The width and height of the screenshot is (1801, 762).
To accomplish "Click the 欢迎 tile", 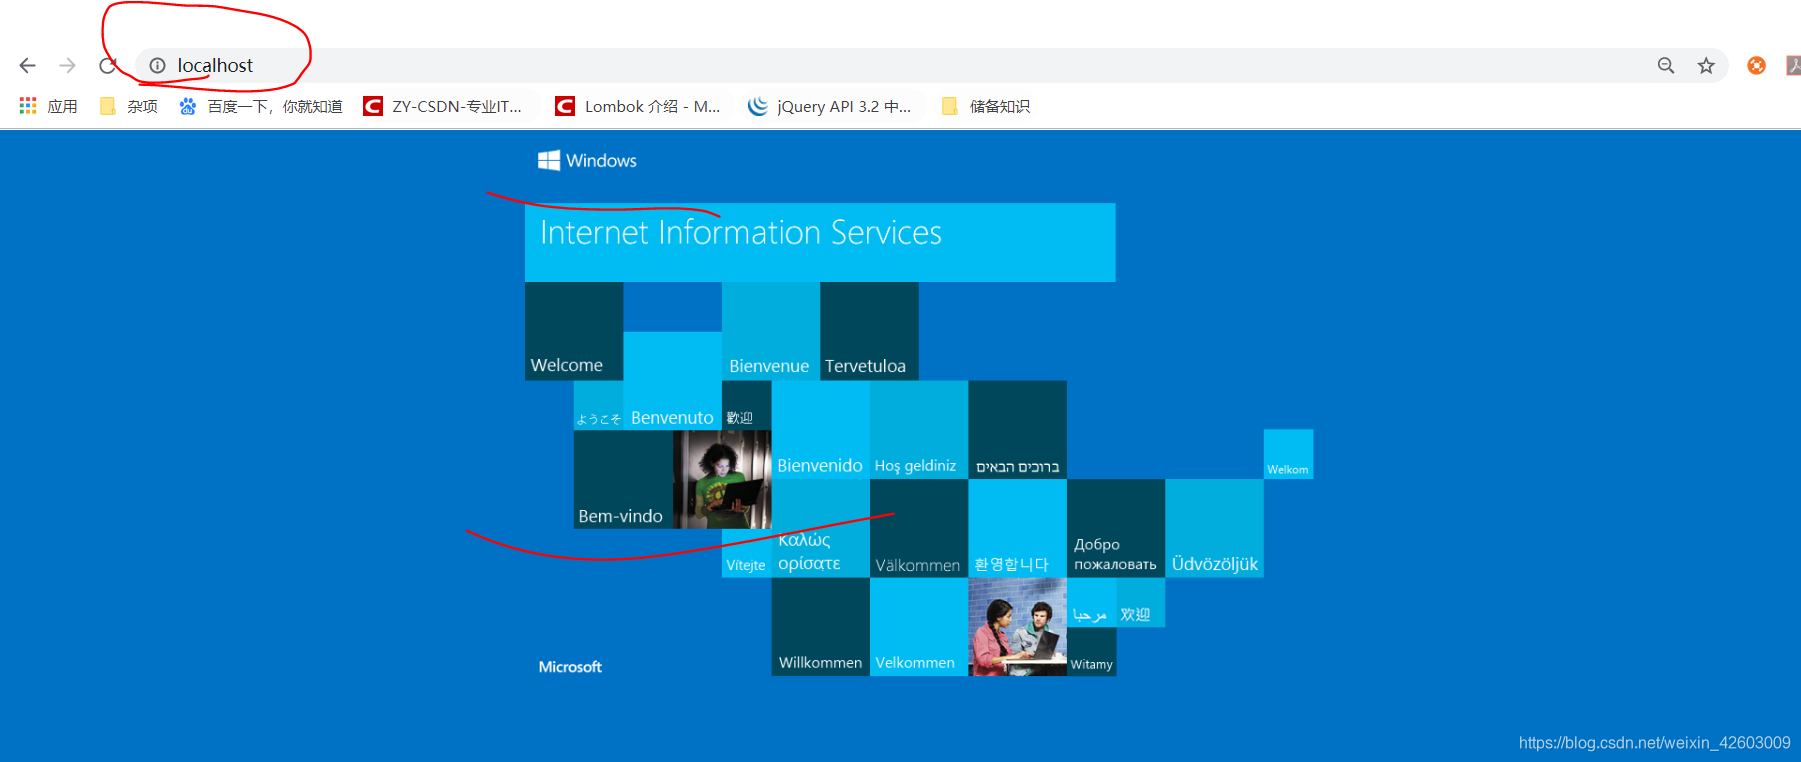I will coord(1140,602).
